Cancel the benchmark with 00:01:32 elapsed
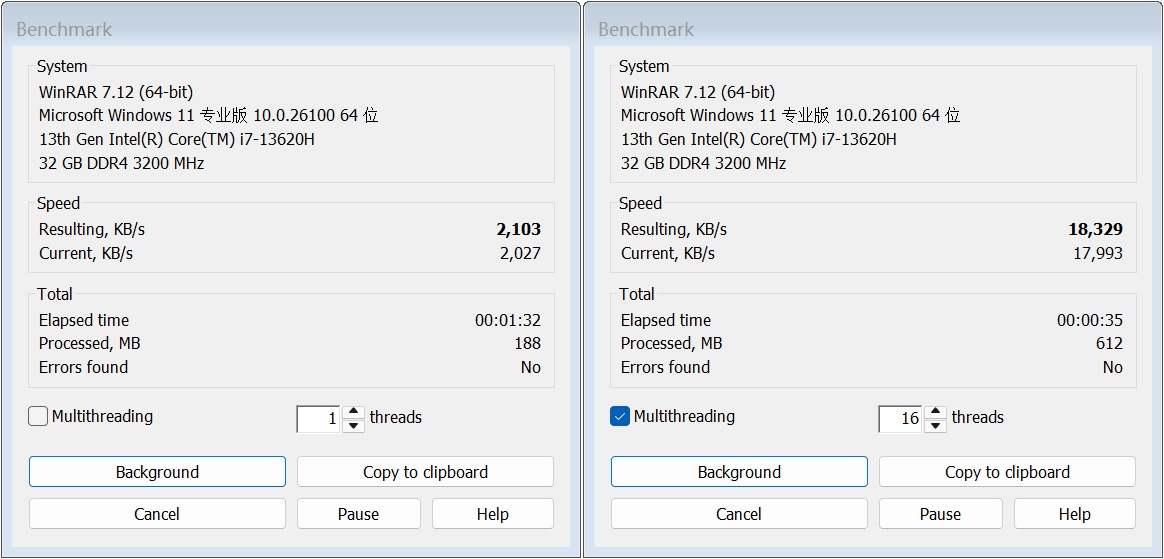This screenshot has height=559, width=1164. pyautogui.click(x=157, y=514)
